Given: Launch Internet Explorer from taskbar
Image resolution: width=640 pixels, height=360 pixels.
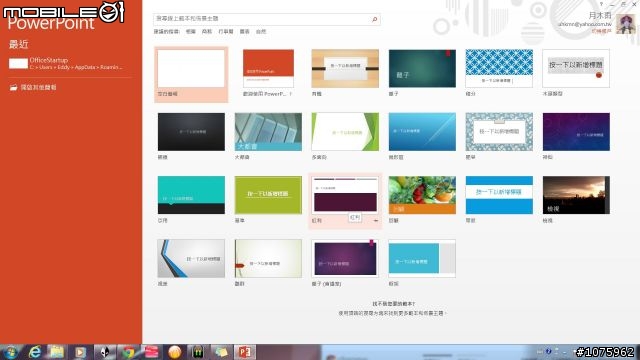Looking at the screenshot, I should click(x=35, y=352).
